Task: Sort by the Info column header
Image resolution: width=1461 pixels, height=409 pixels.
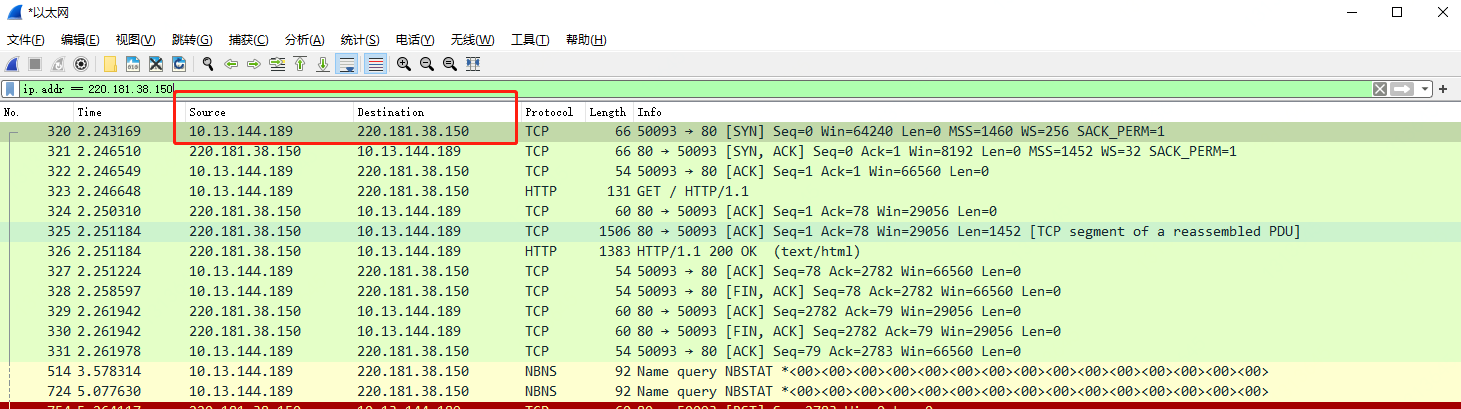Action: (x=1046, y=112)
